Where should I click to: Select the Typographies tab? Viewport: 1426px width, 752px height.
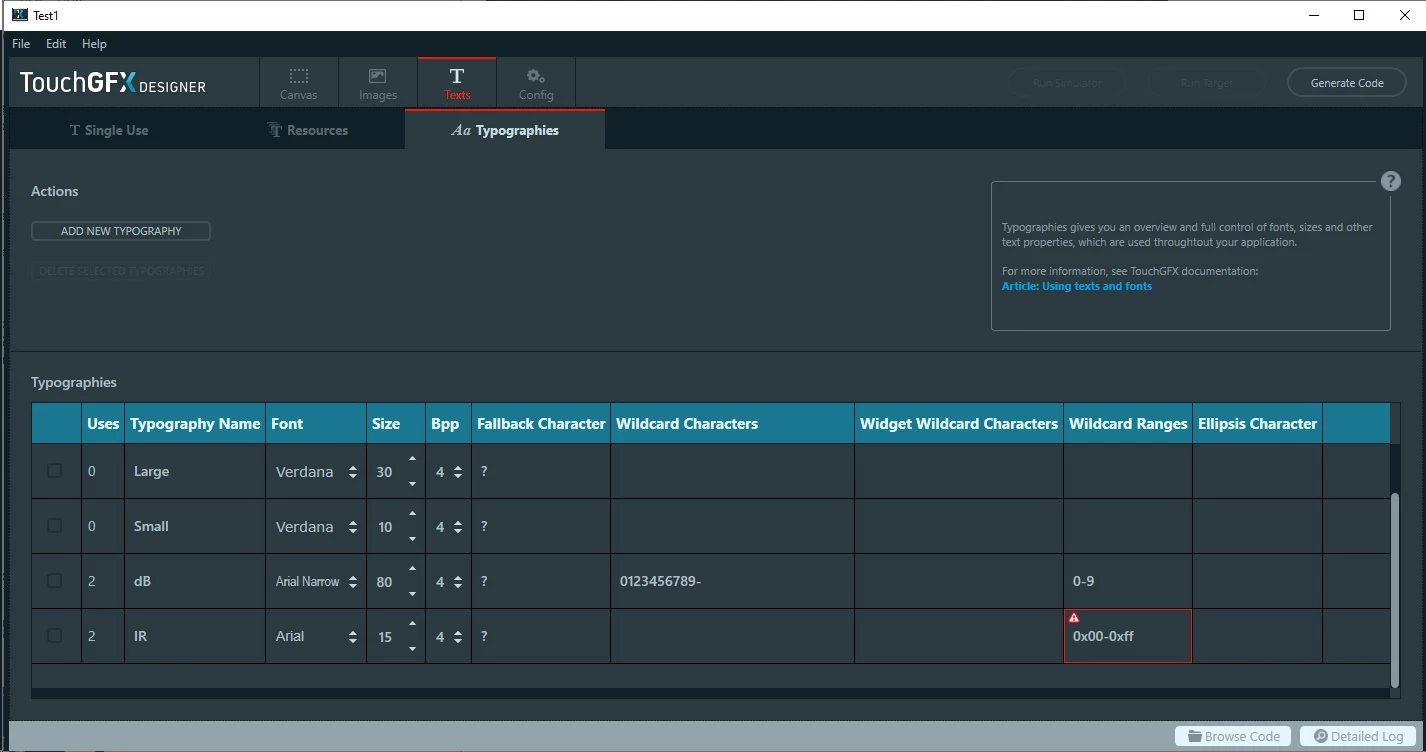tap(505, 130)
